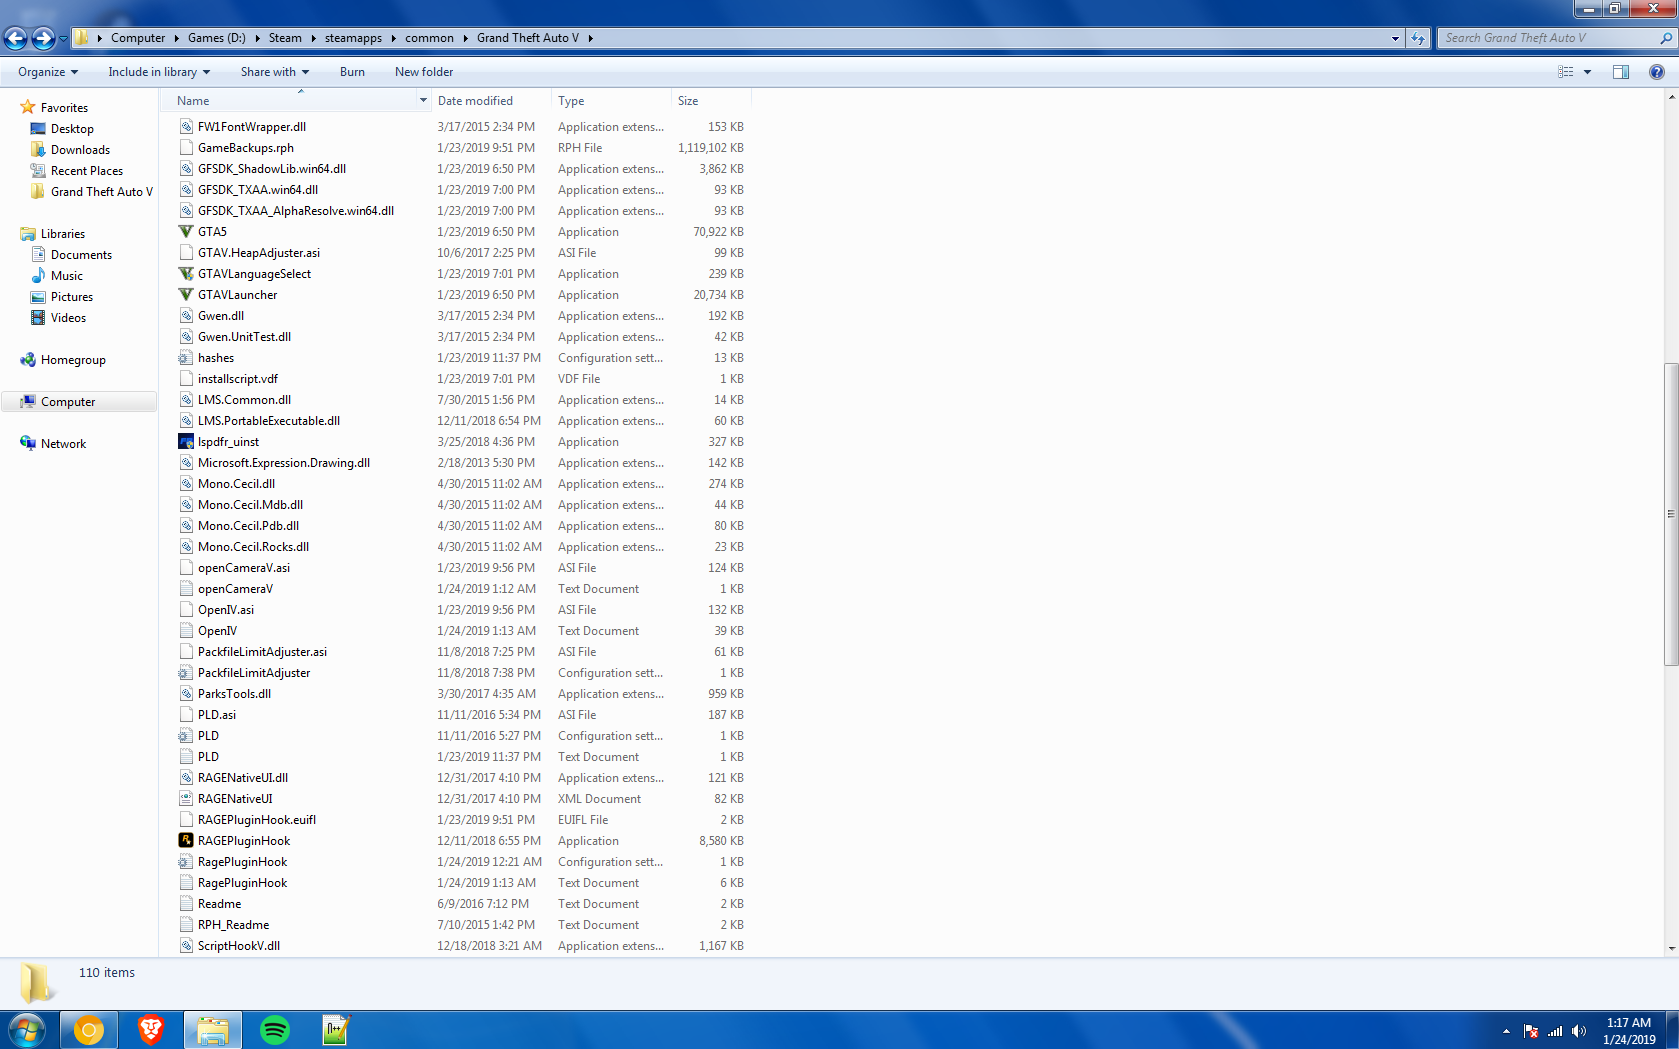
Task: Select the lspdfr_uinst application icon
Action: [186, 442]
